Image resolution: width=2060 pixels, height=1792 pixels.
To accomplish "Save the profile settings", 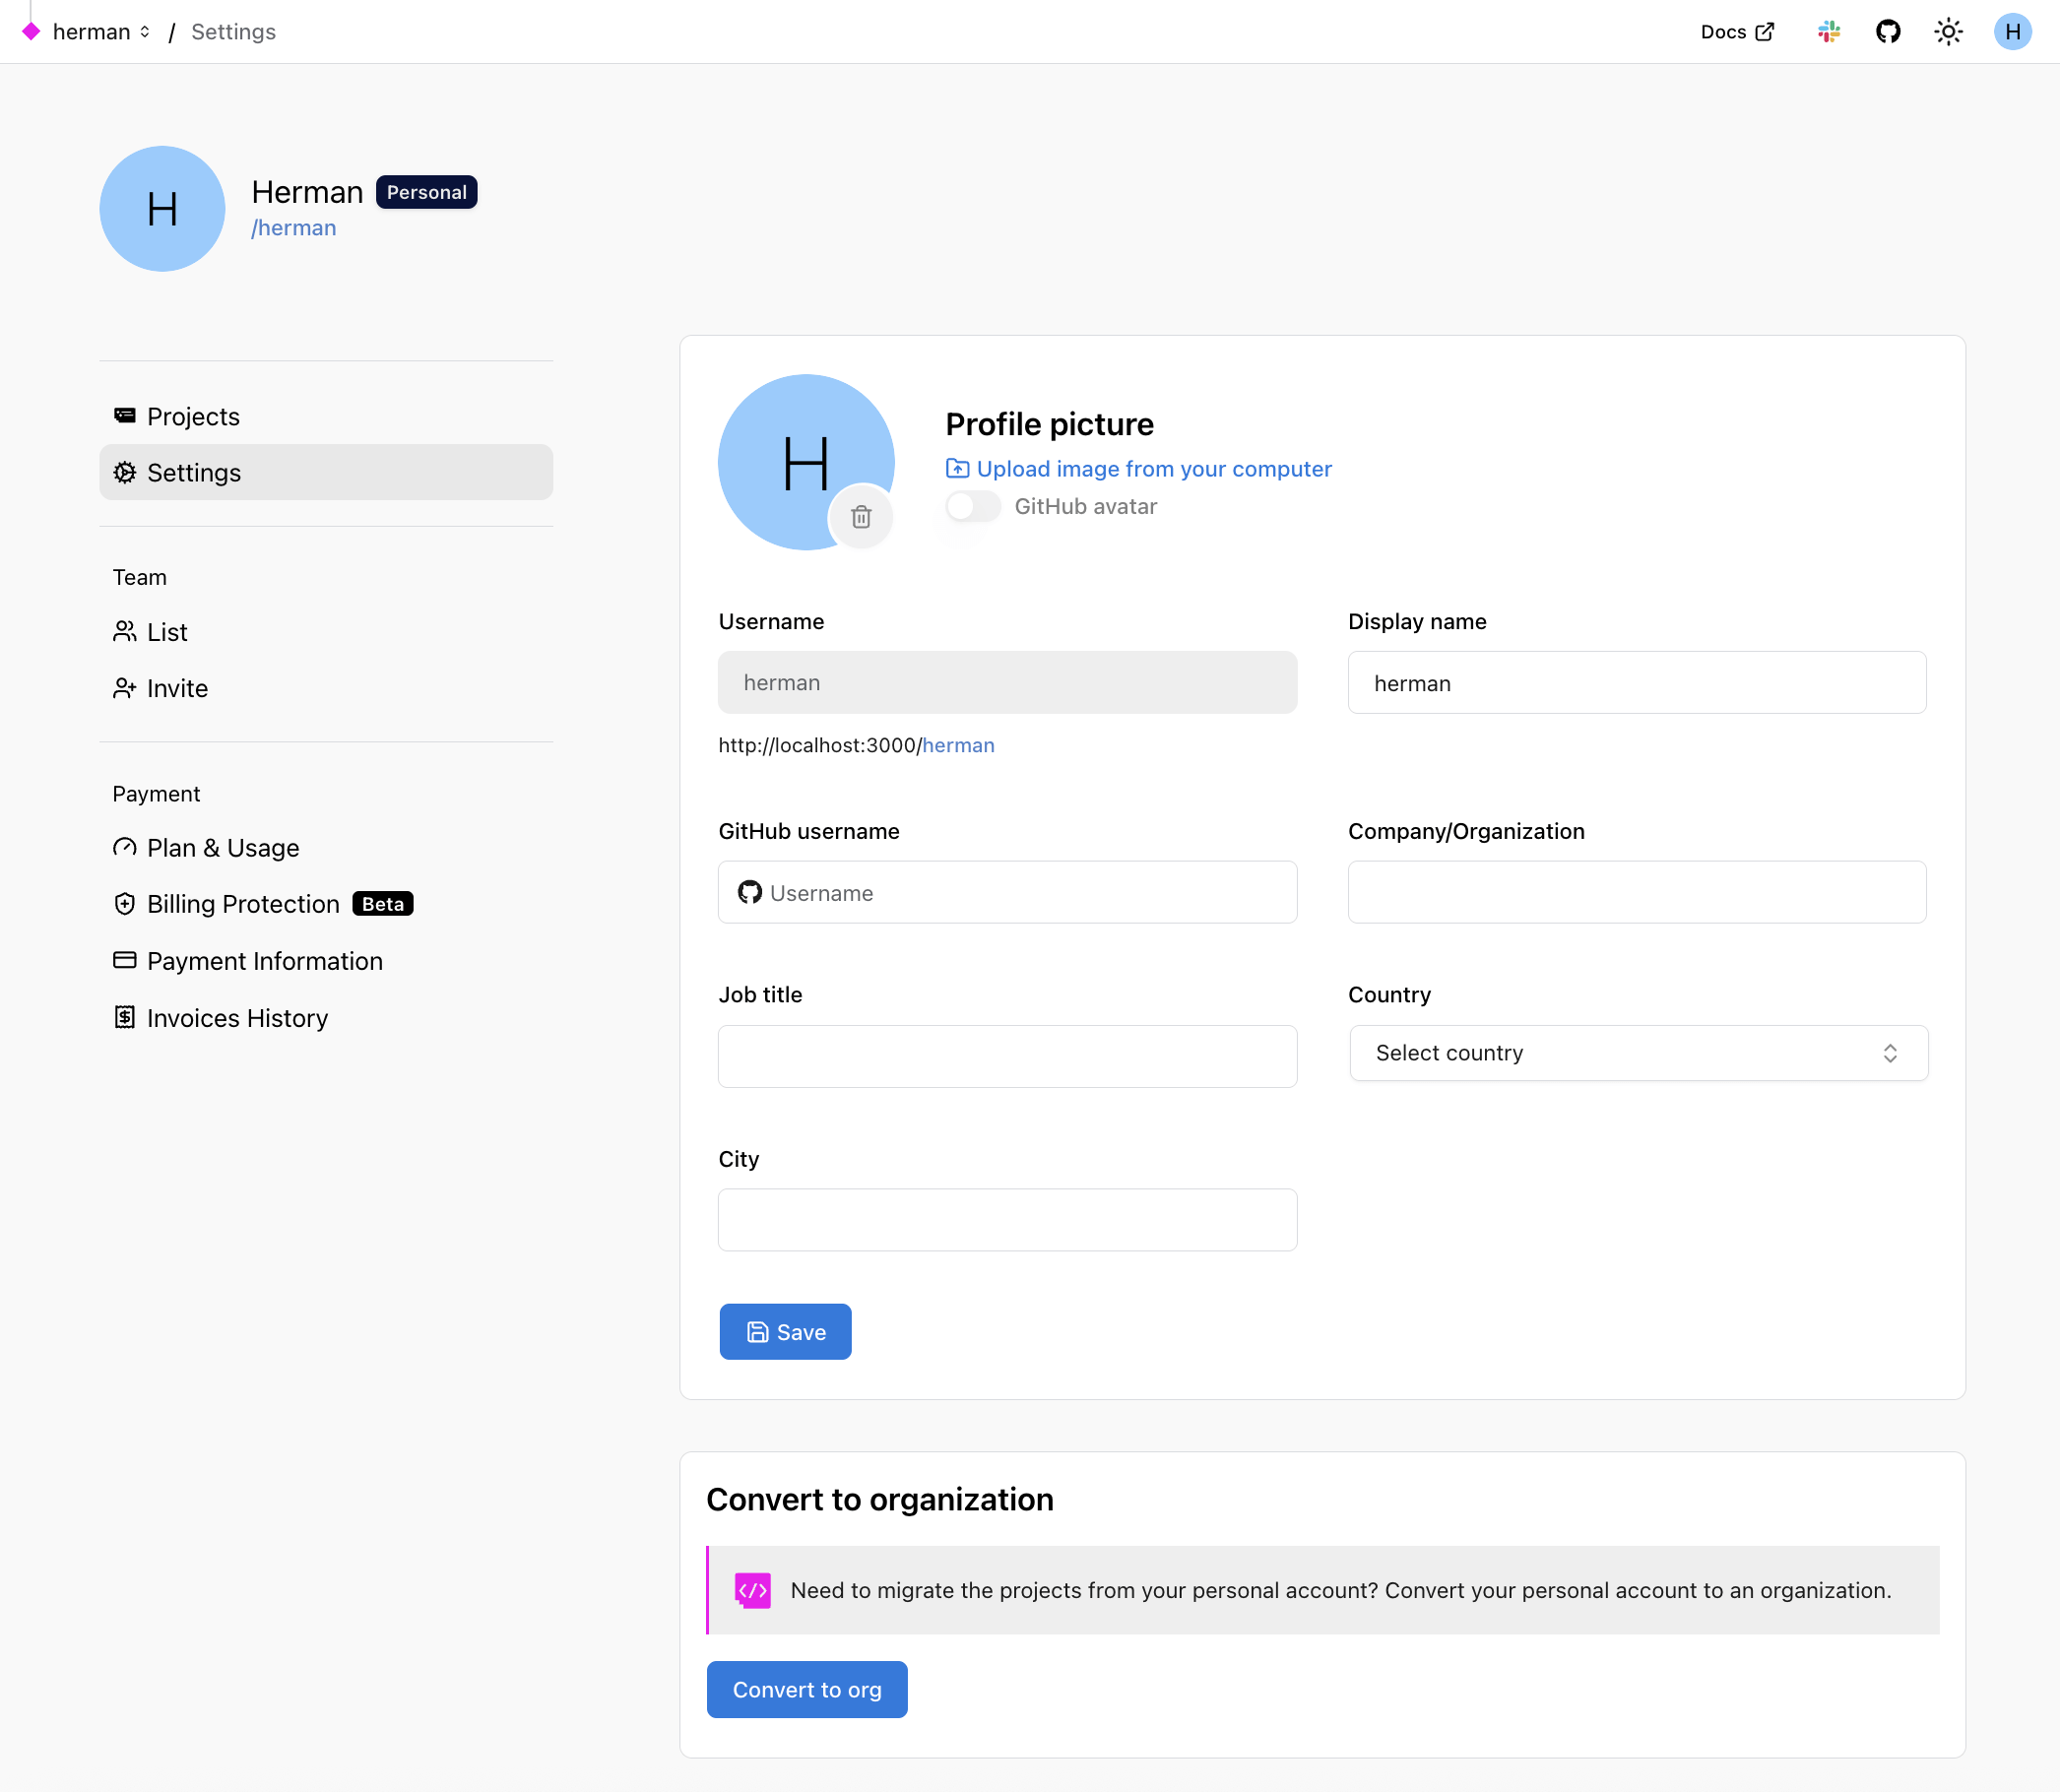I will point(784,1331).
